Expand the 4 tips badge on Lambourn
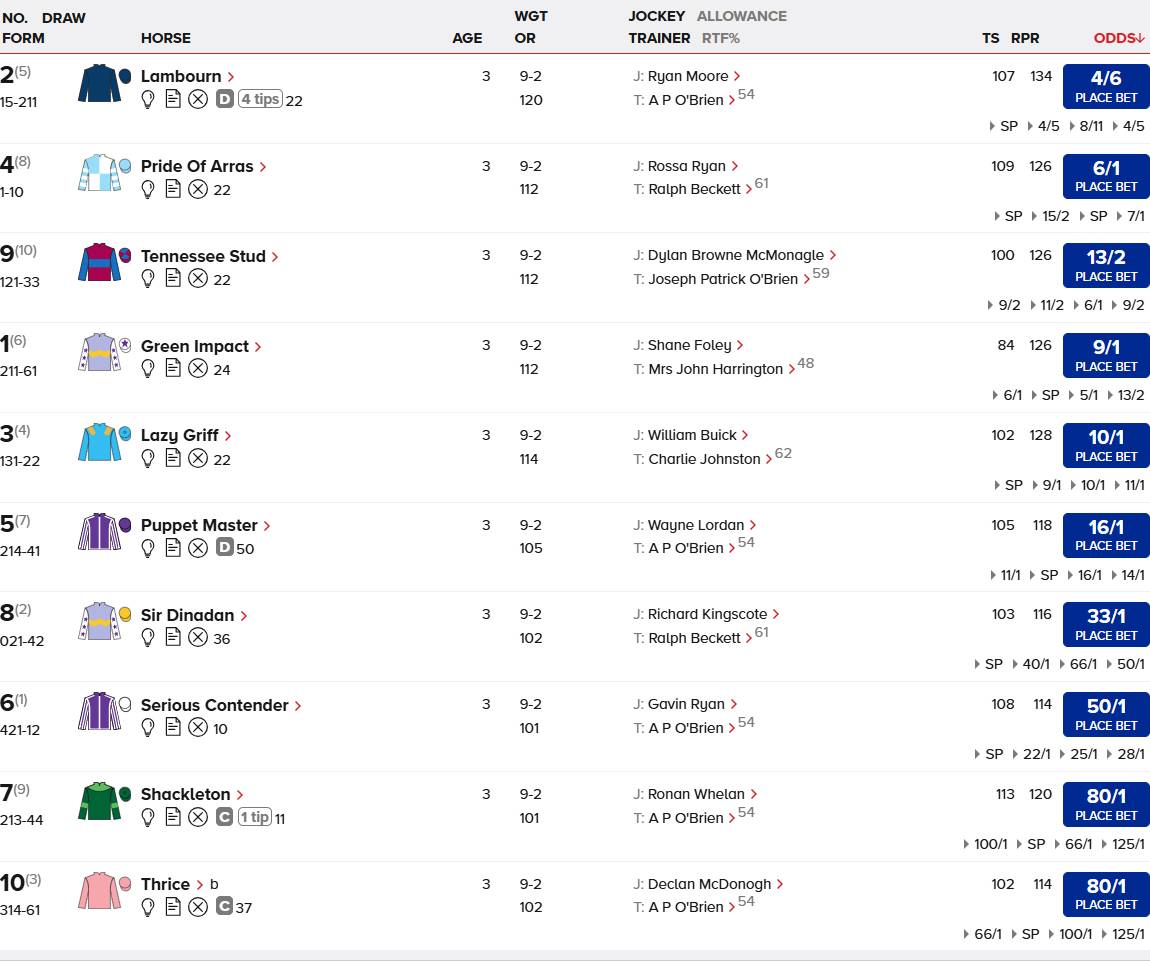 259,99
